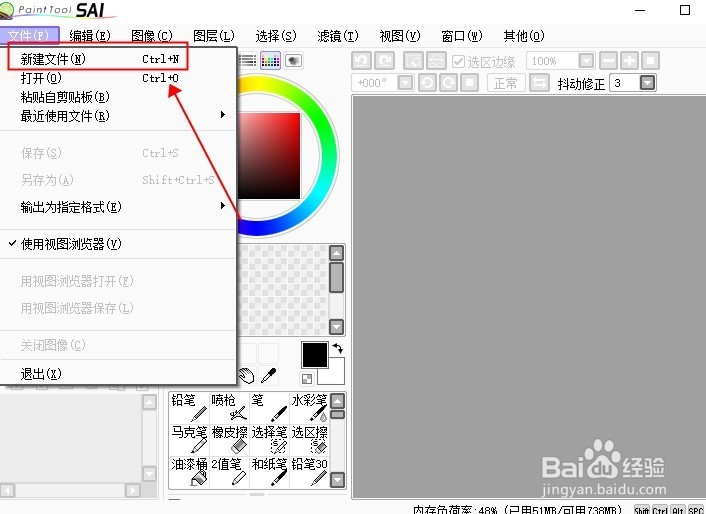The image size is (706, 514).
Task: Swap foreground and background colors arrow
Action: click(x=337, y=348)
